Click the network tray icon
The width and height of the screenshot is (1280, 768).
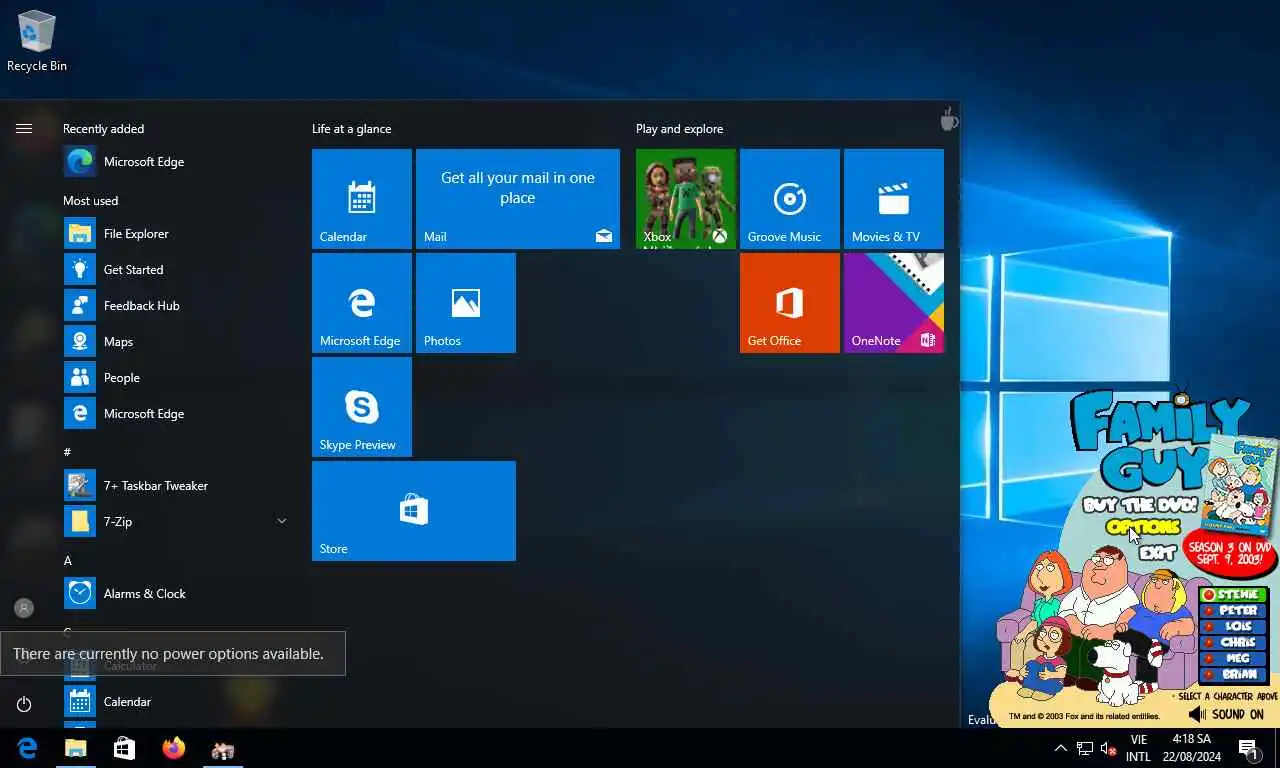1084,748
